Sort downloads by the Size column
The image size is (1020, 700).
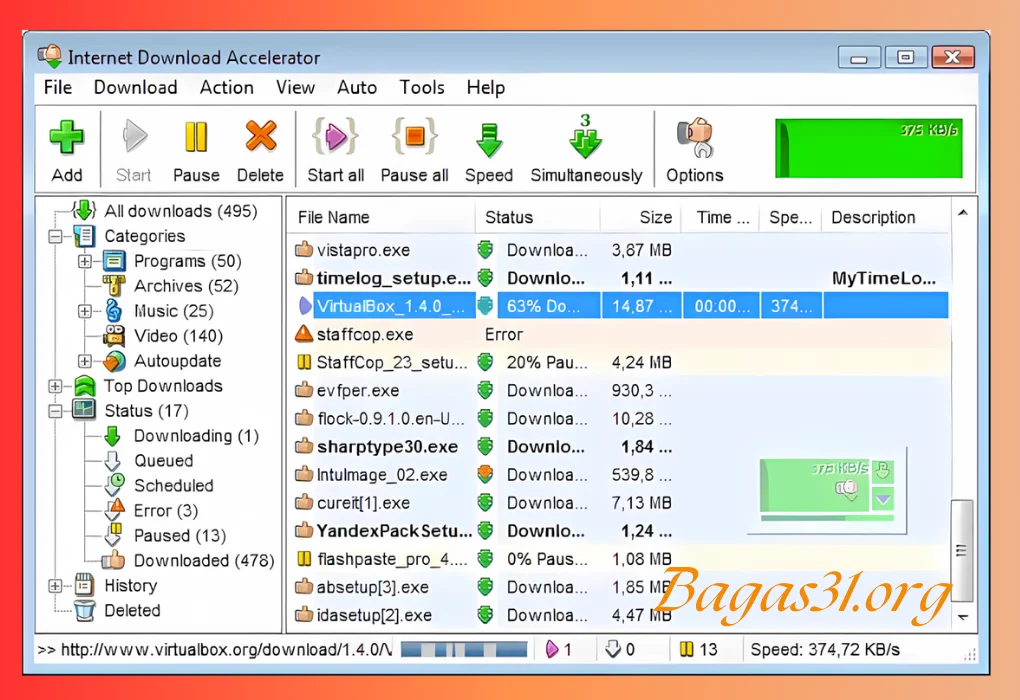pyautogui.click(x=655, y=217)
